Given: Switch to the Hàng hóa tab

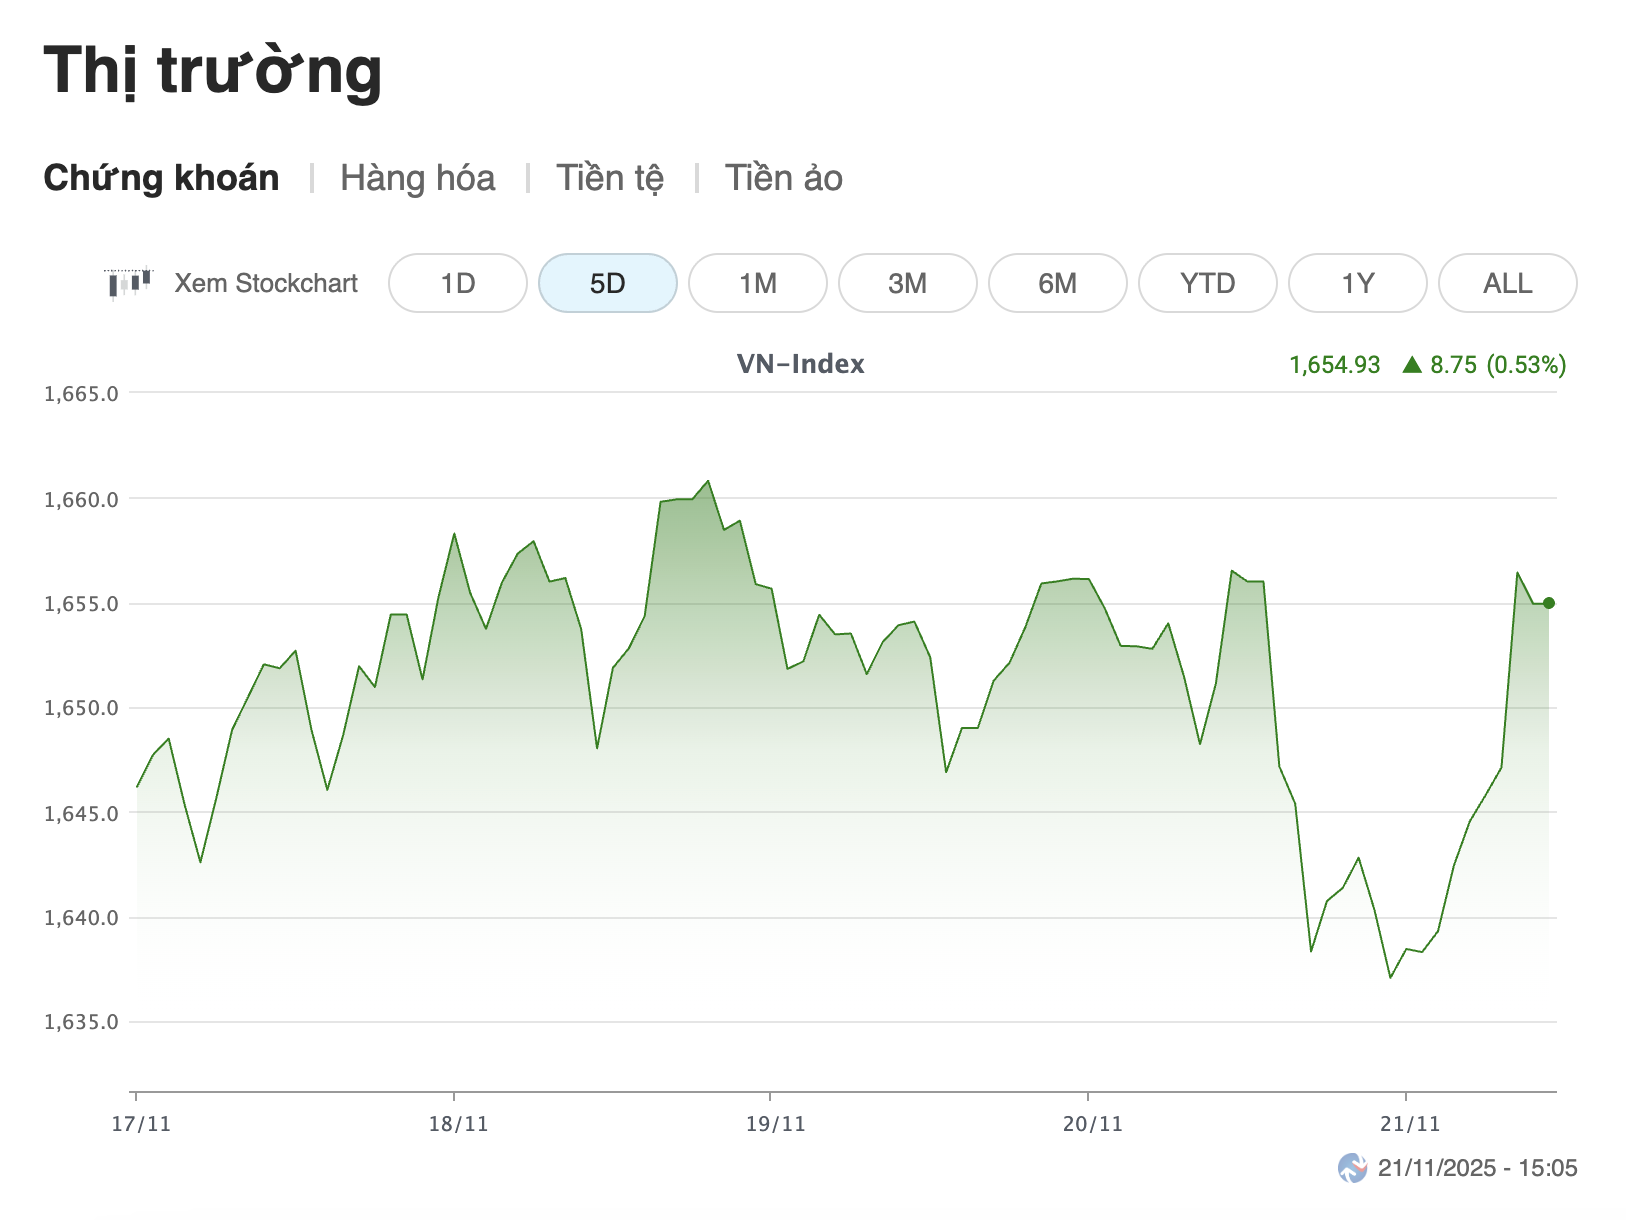Looking at the screenshot, I should (x=417, y=178).
